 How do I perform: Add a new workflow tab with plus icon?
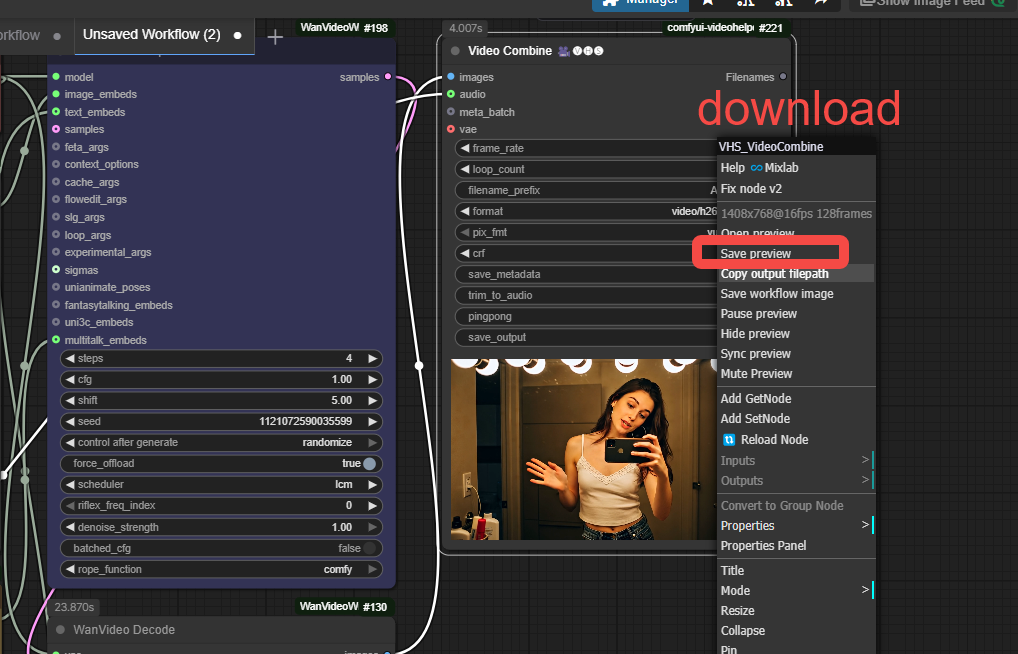click(275, 37)
